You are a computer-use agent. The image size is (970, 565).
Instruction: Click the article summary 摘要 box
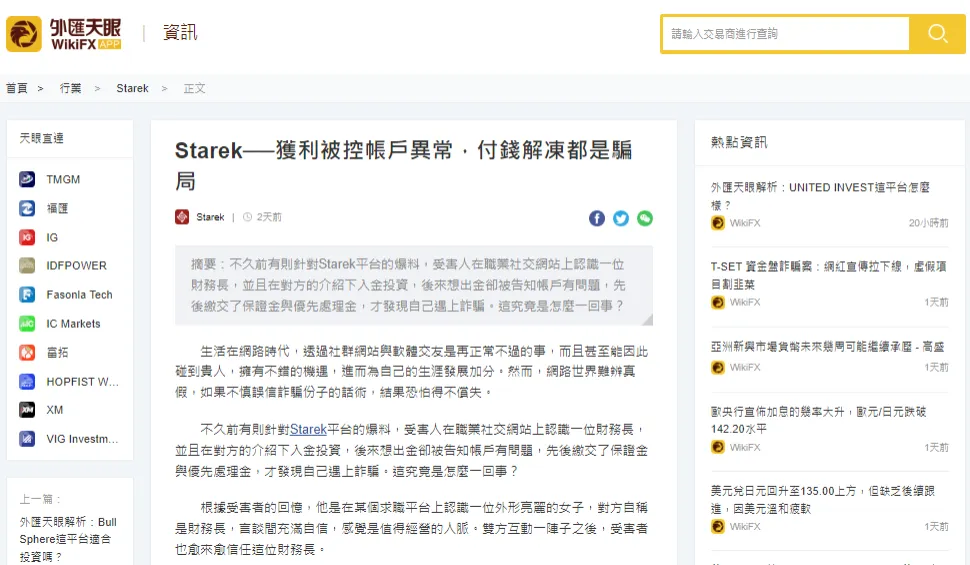414,285
